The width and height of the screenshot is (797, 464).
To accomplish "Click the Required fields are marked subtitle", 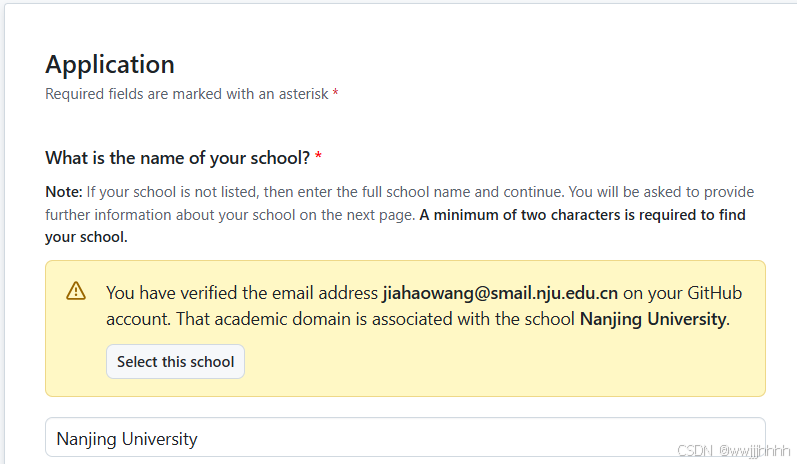I will [x=187, y=94].
